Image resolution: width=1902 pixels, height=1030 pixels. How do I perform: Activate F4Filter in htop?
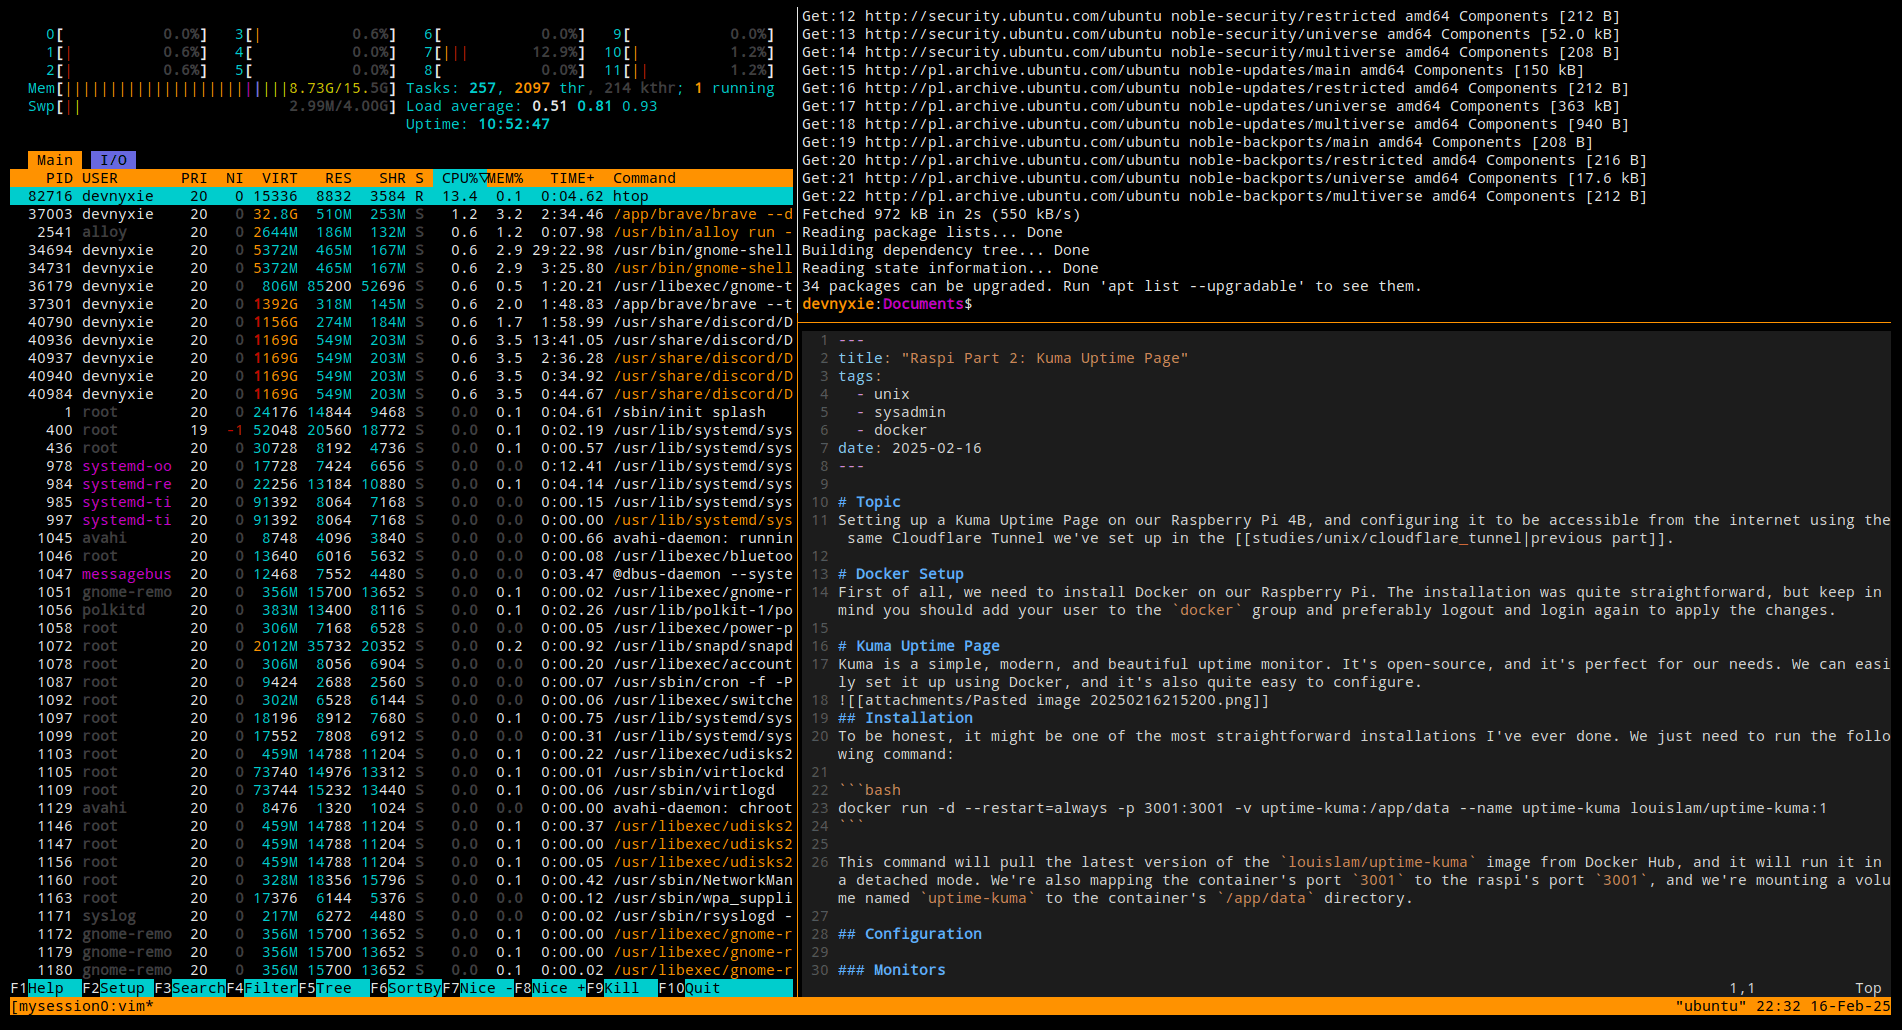pos(262,988)
